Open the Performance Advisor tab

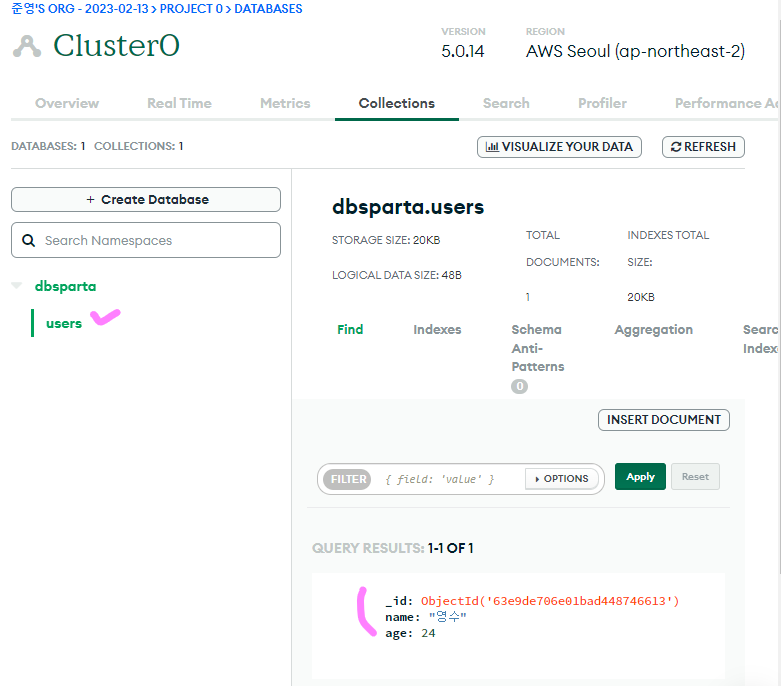point(726,103)
